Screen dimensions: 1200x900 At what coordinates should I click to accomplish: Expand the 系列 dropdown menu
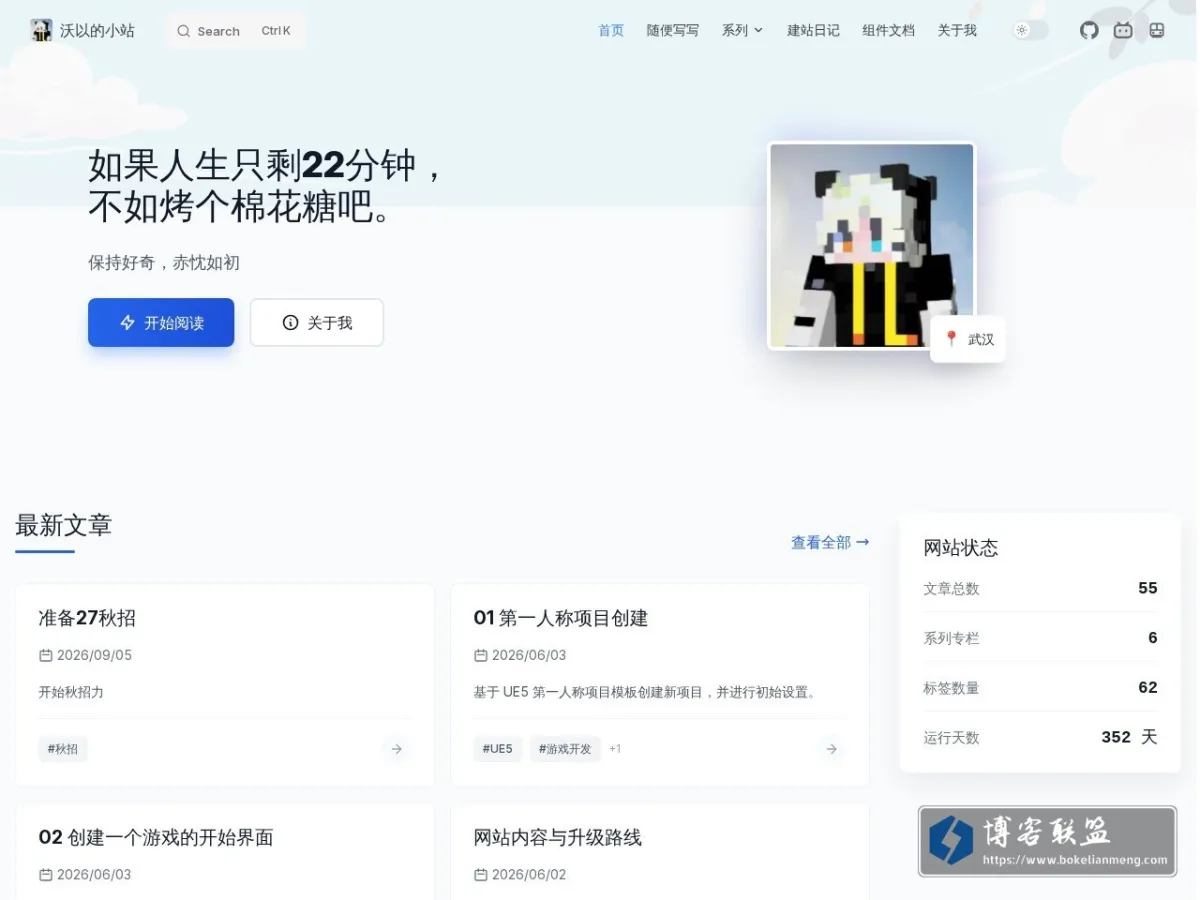742,30
